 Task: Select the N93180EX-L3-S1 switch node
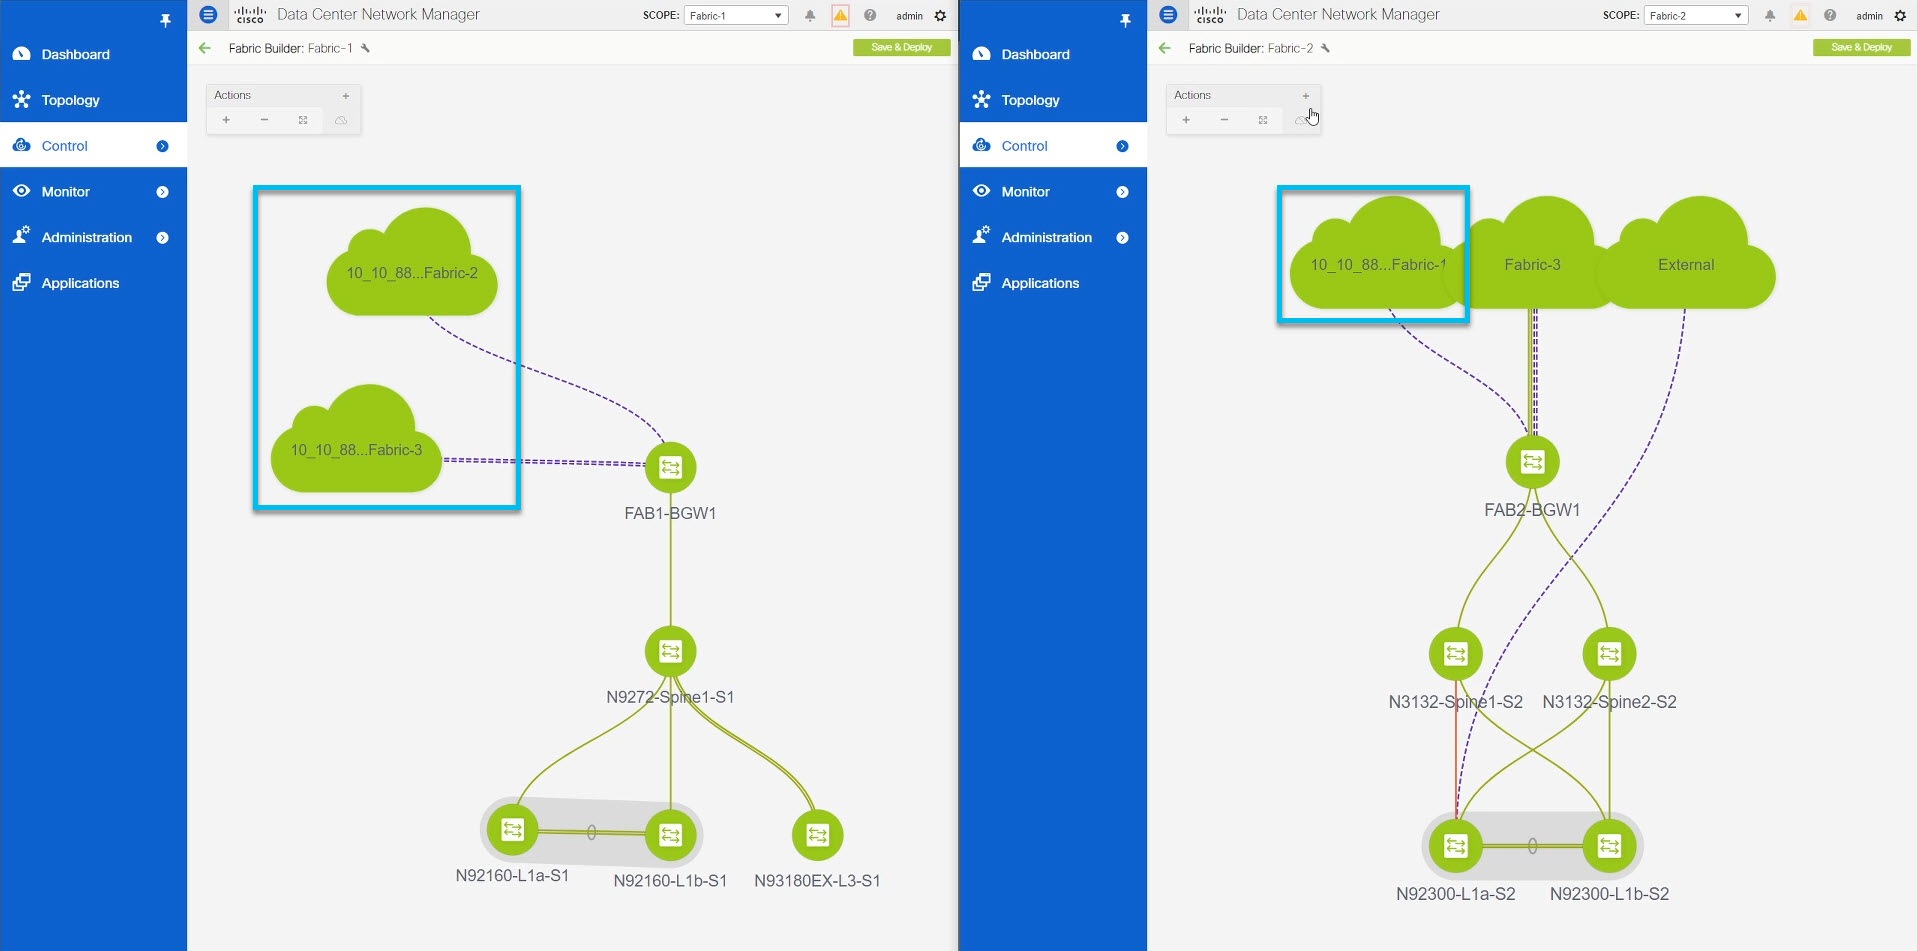(818, 835)
